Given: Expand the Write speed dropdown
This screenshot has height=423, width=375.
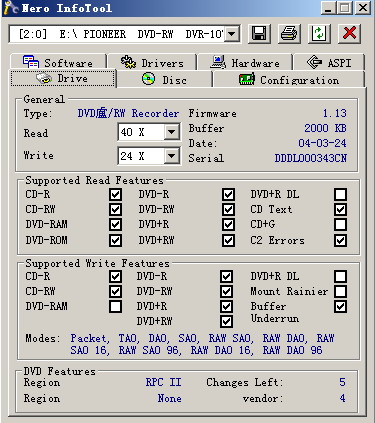Looking at the screenshot, I should click(x=172, y=156).
